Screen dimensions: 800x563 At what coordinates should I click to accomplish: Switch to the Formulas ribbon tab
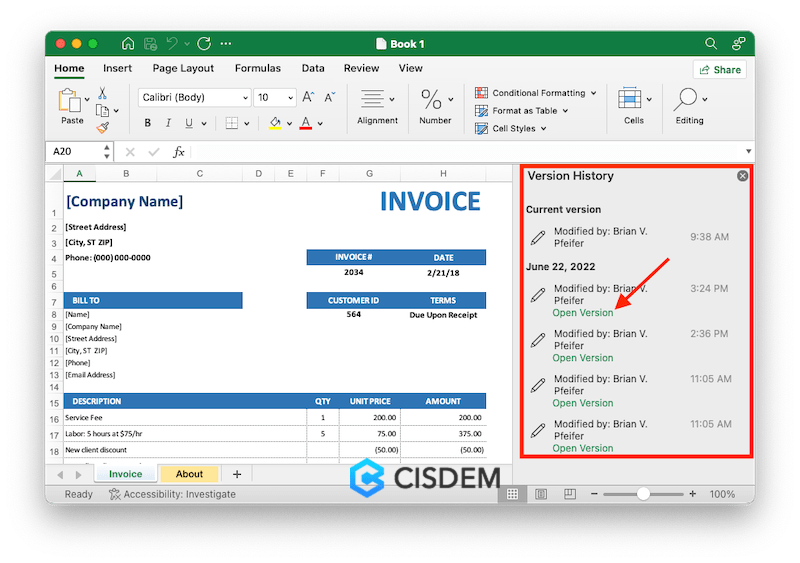(x=257, y=69)
